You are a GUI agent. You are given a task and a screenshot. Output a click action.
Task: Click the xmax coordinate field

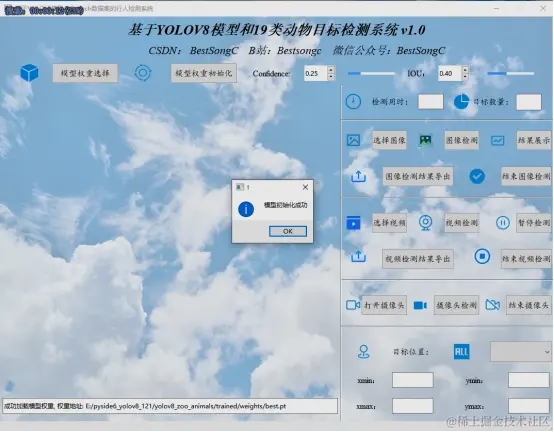[x=413, y=406]
